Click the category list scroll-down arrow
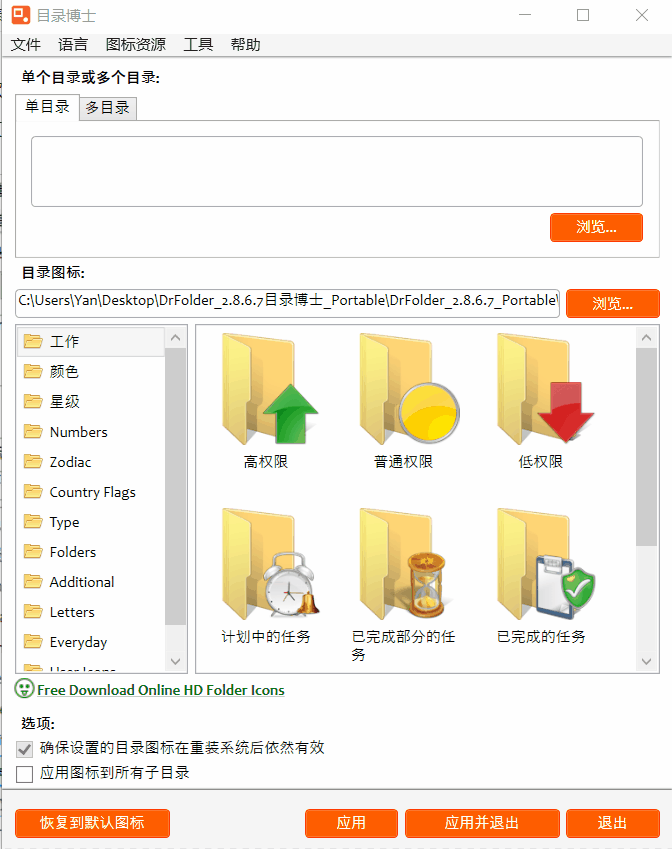The height and width of the screenshot is (849, 672). (x=175, y=661)
